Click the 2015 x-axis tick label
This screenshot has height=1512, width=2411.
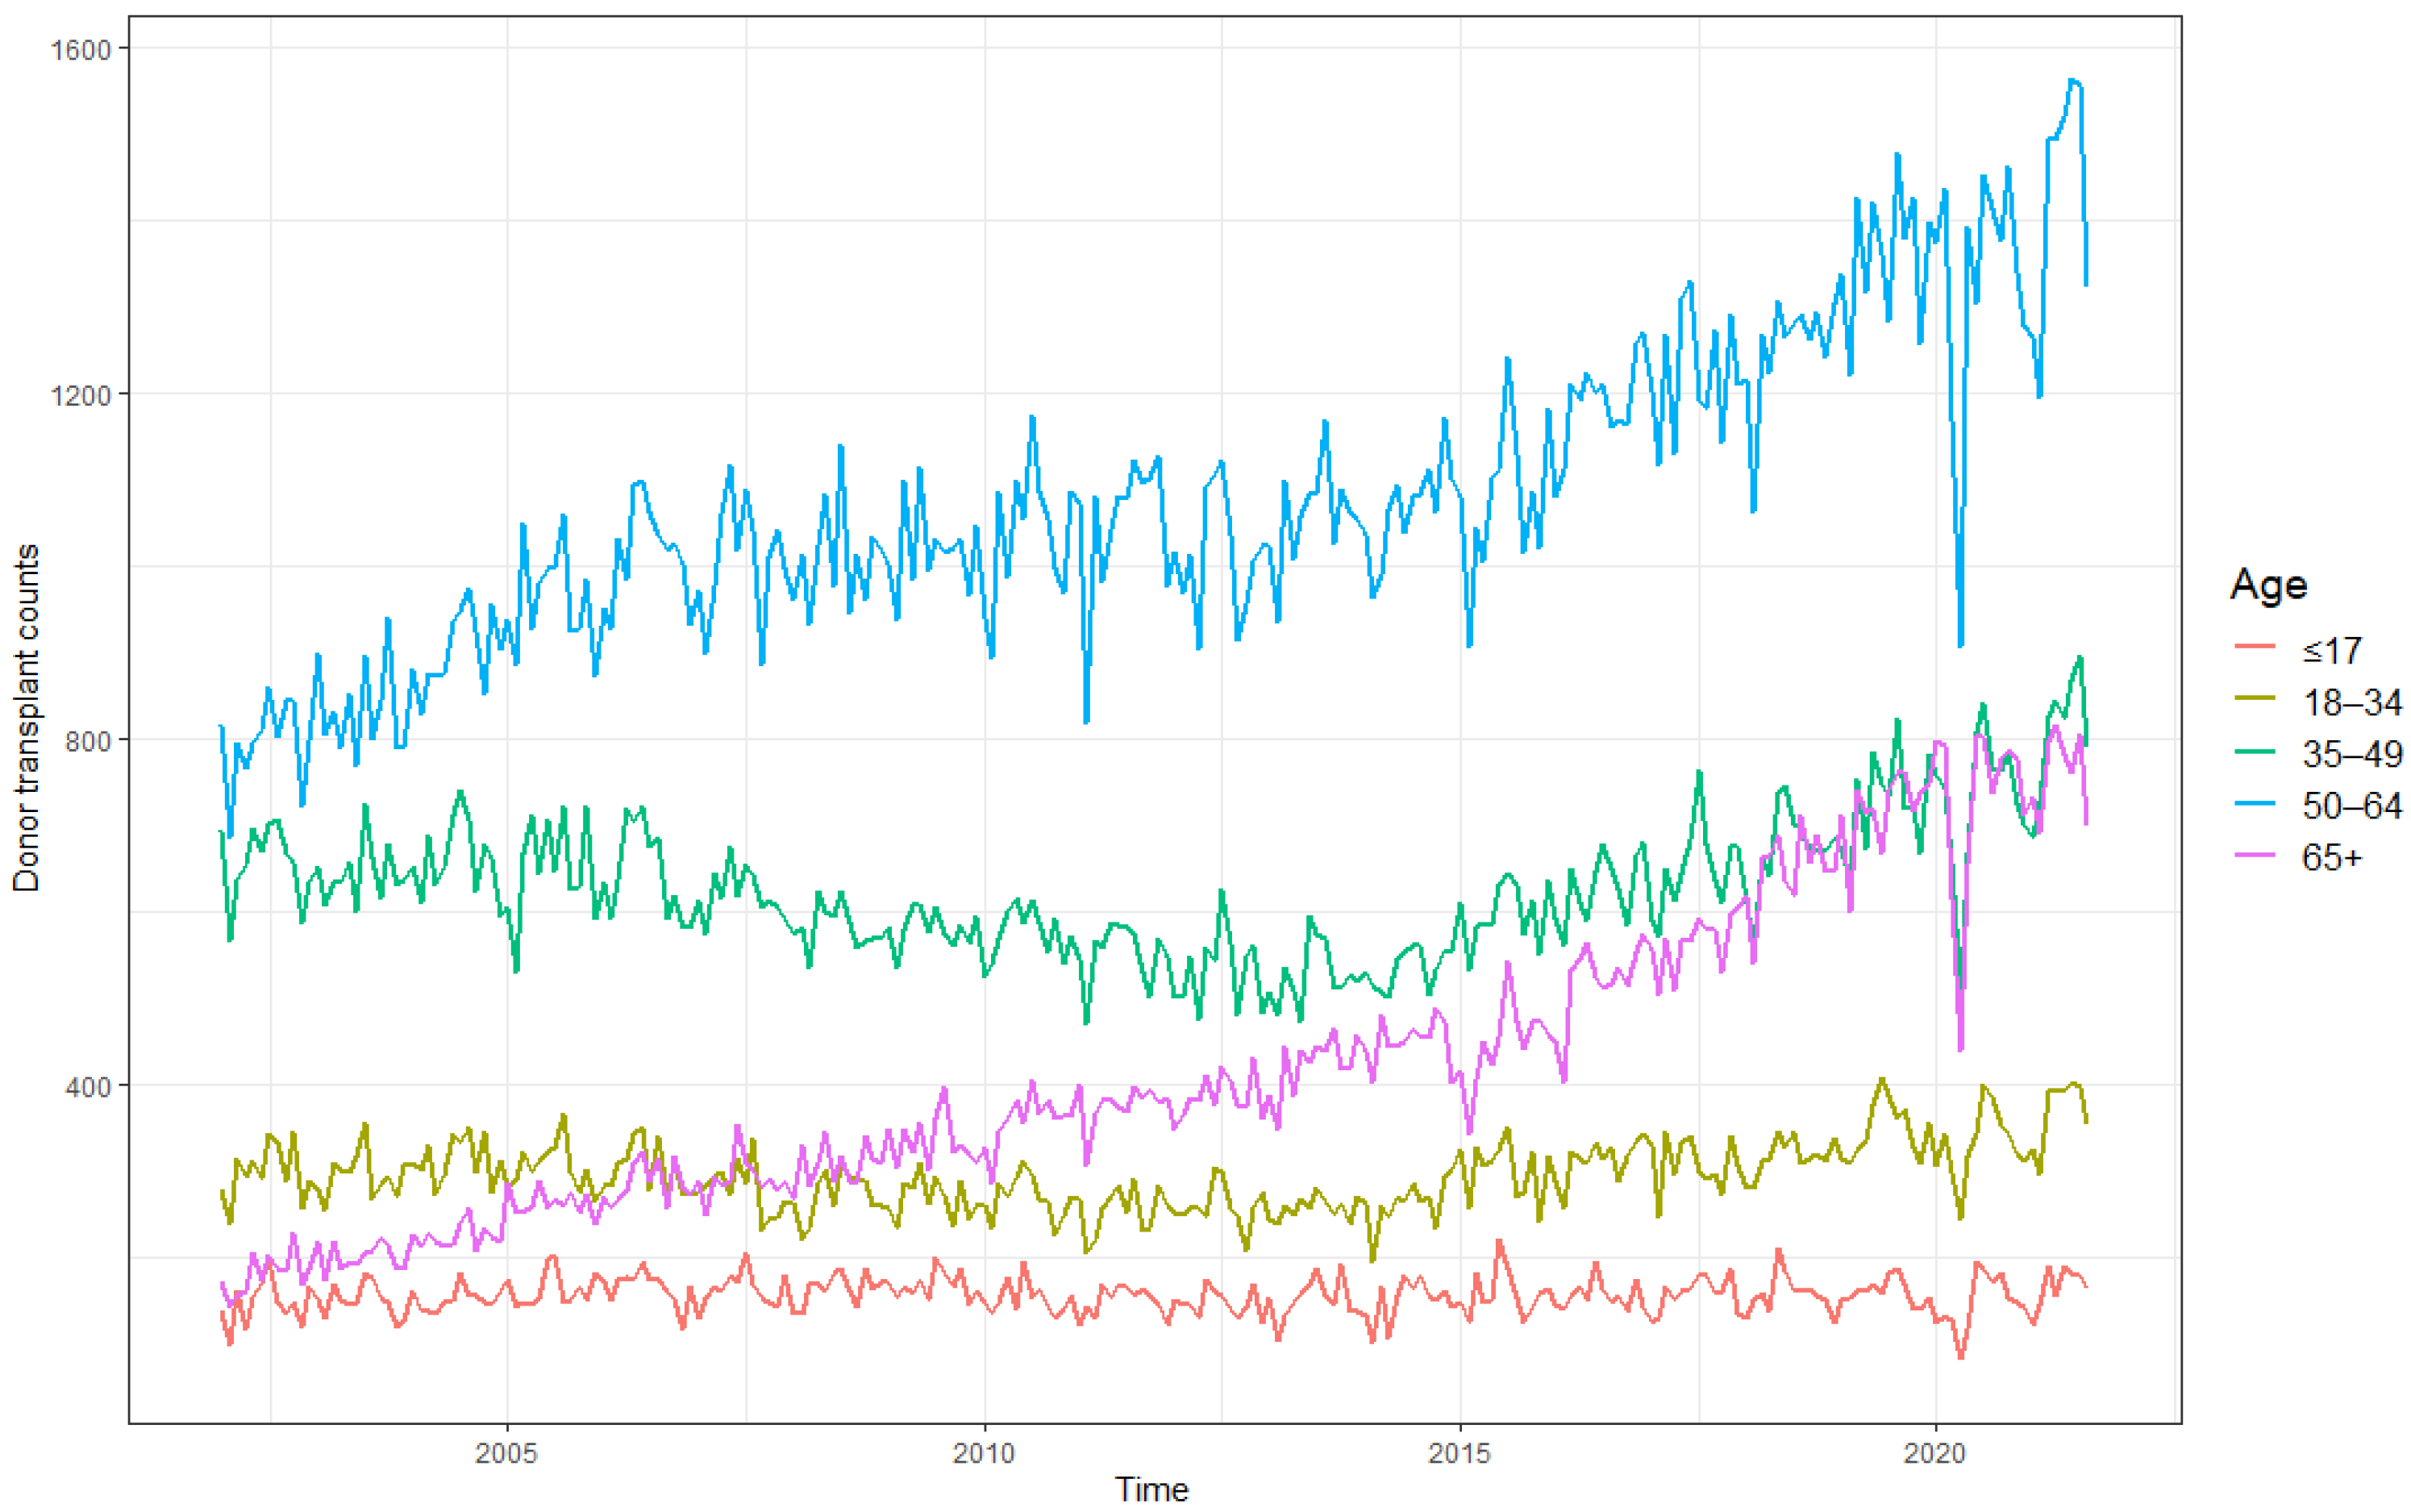click(1459, 1453)
